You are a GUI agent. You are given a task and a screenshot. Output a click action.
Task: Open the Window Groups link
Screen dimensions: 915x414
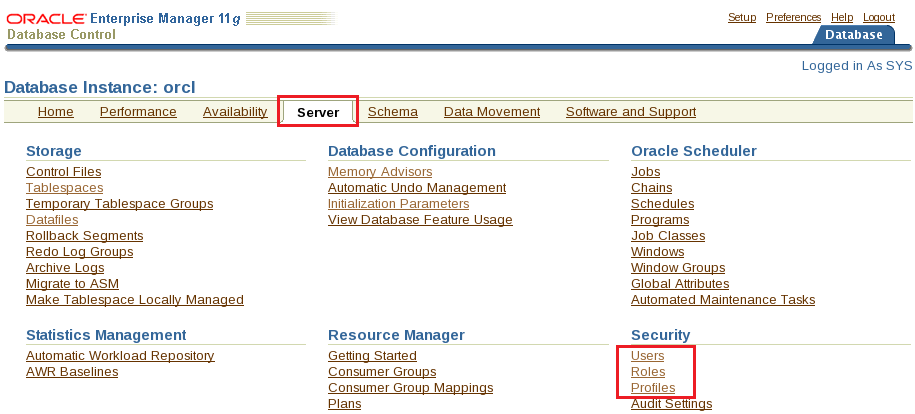[x=678, y=267]
